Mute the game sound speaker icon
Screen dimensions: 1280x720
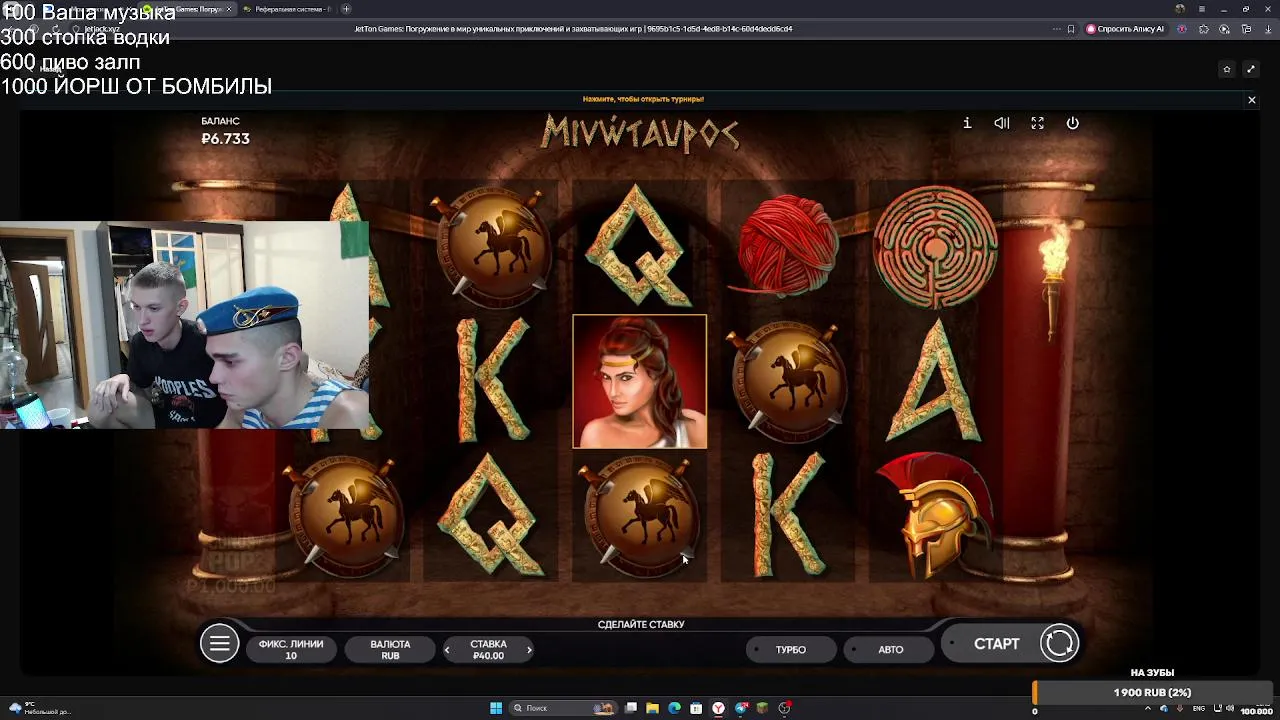pyautogui.click(x=1002, y=123)
